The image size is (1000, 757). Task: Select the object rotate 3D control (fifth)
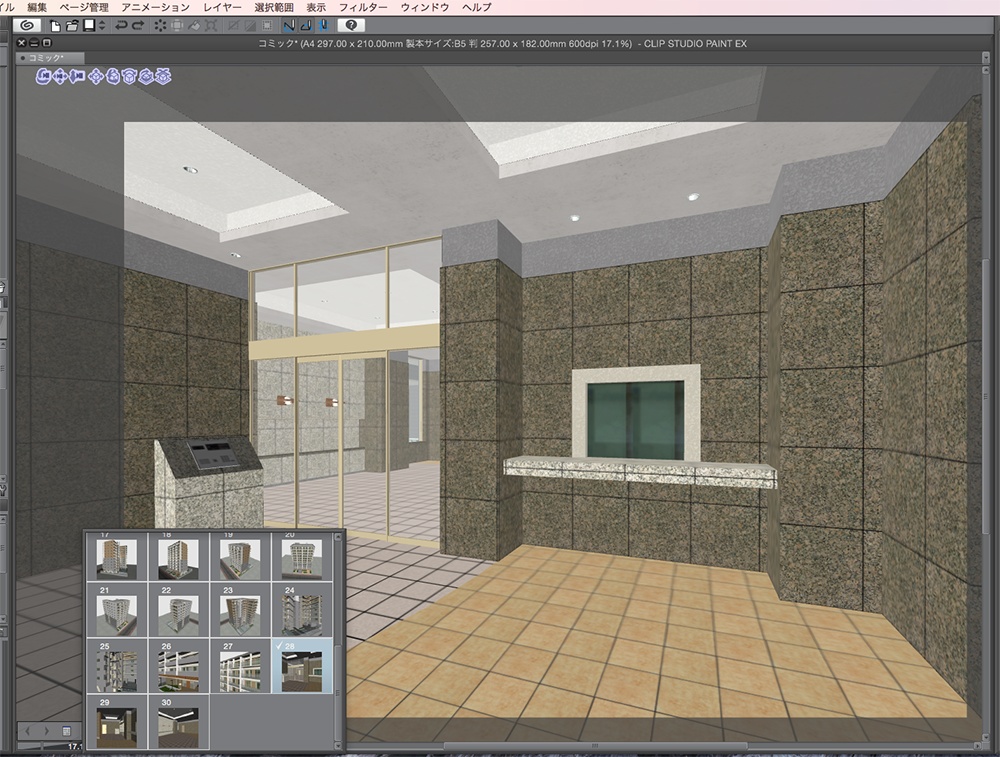[x=113, y=77]
